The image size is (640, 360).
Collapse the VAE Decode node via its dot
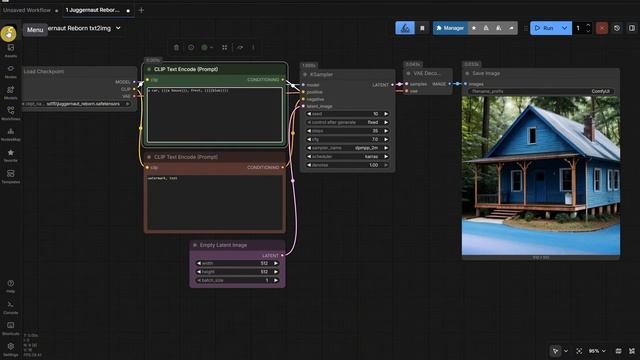click(x=408, y=73)
